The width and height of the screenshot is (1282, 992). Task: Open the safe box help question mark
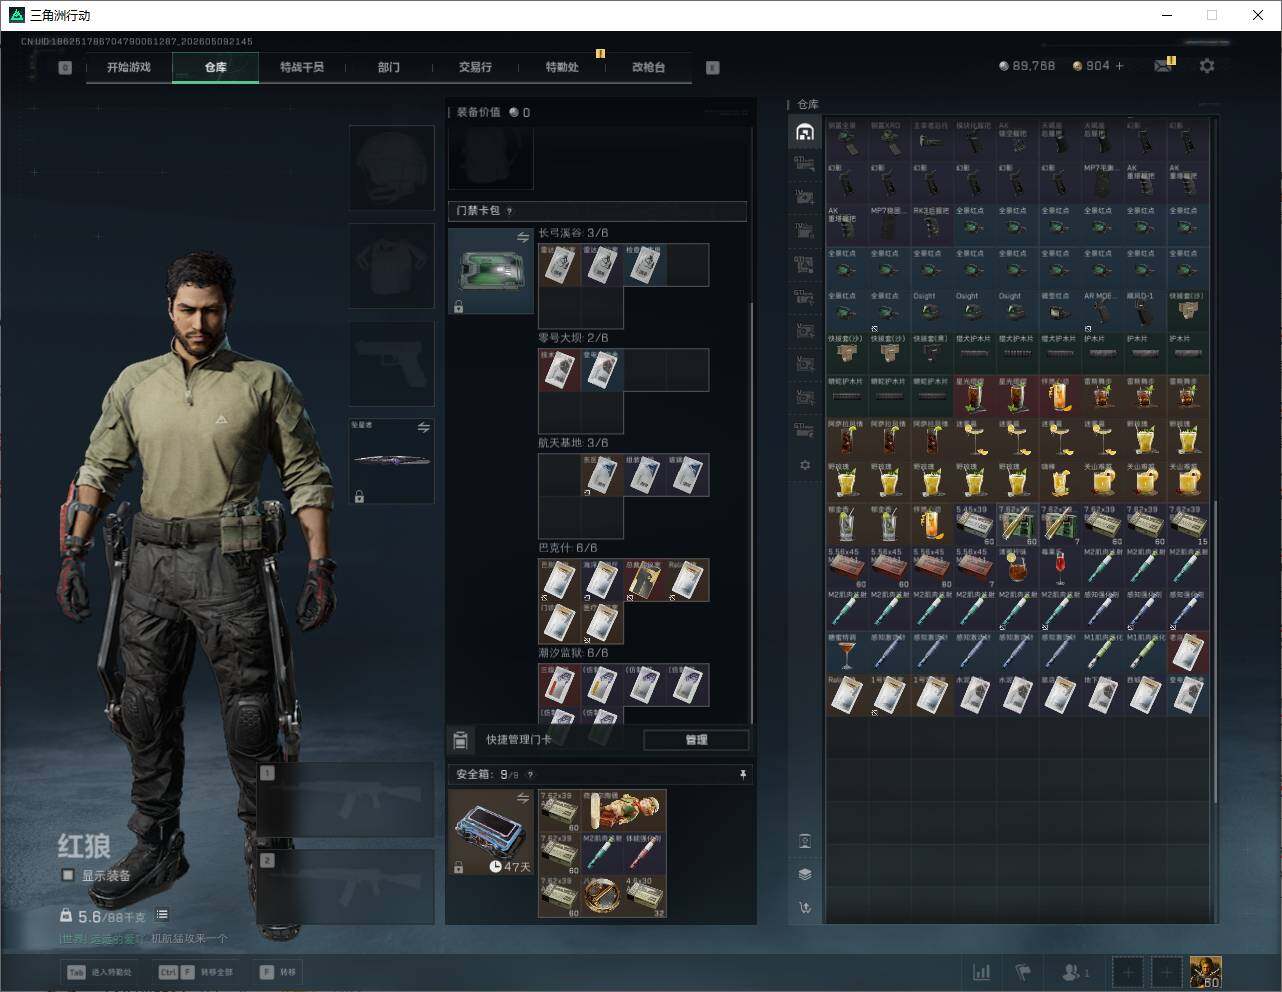530,775
